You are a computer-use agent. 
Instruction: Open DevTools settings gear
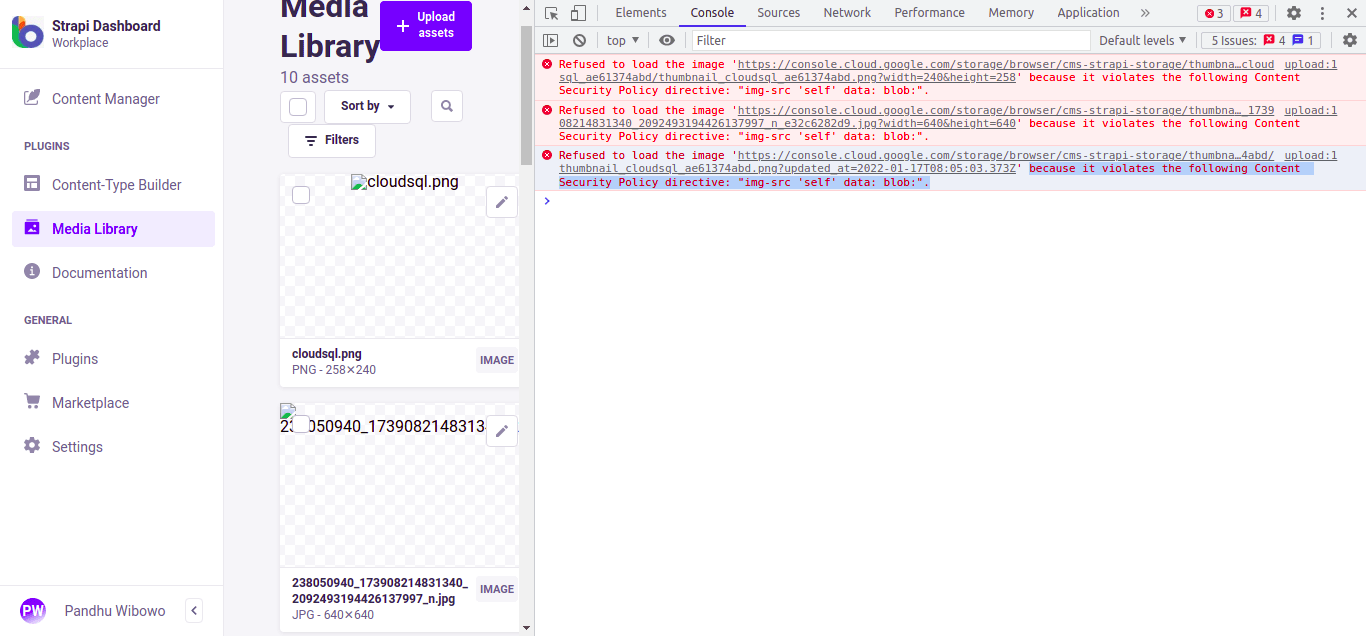(x=1294, y=13)
